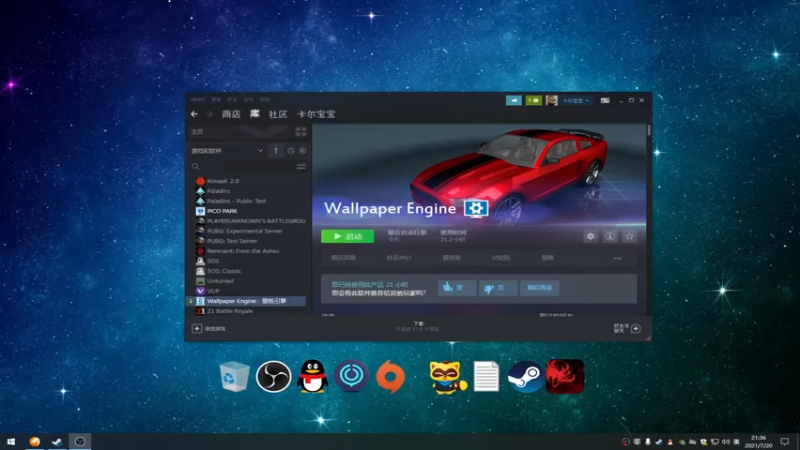The height and width of the screenshot is (450, 800).
Task: Open Recycle Bin in desktop dock
Action: [x=234, y=377]
